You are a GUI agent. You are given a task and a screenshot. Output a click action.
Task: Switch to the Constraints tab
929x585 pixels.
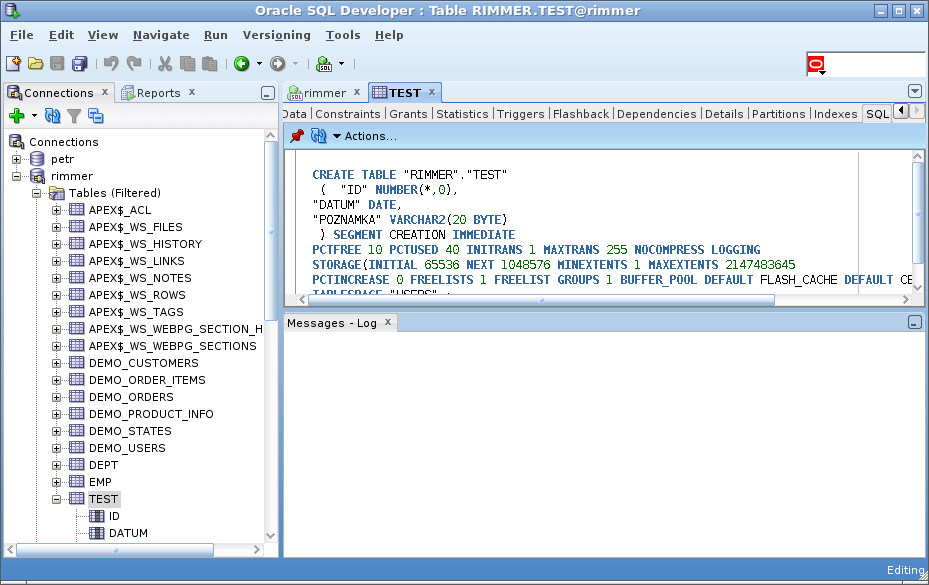(x=347, y=113)
